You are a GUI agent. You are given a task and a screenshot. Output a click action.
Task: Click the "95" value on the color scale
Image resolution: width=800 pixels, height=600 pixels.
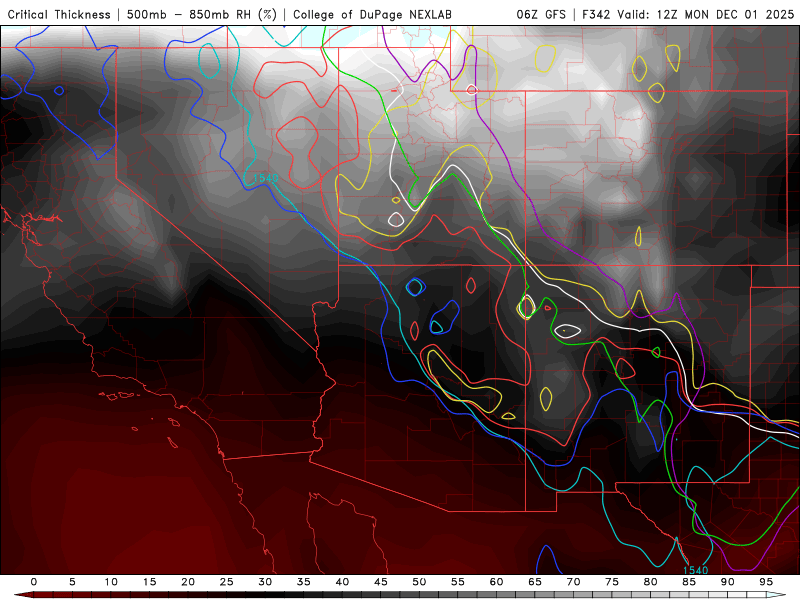coord(766,582)
